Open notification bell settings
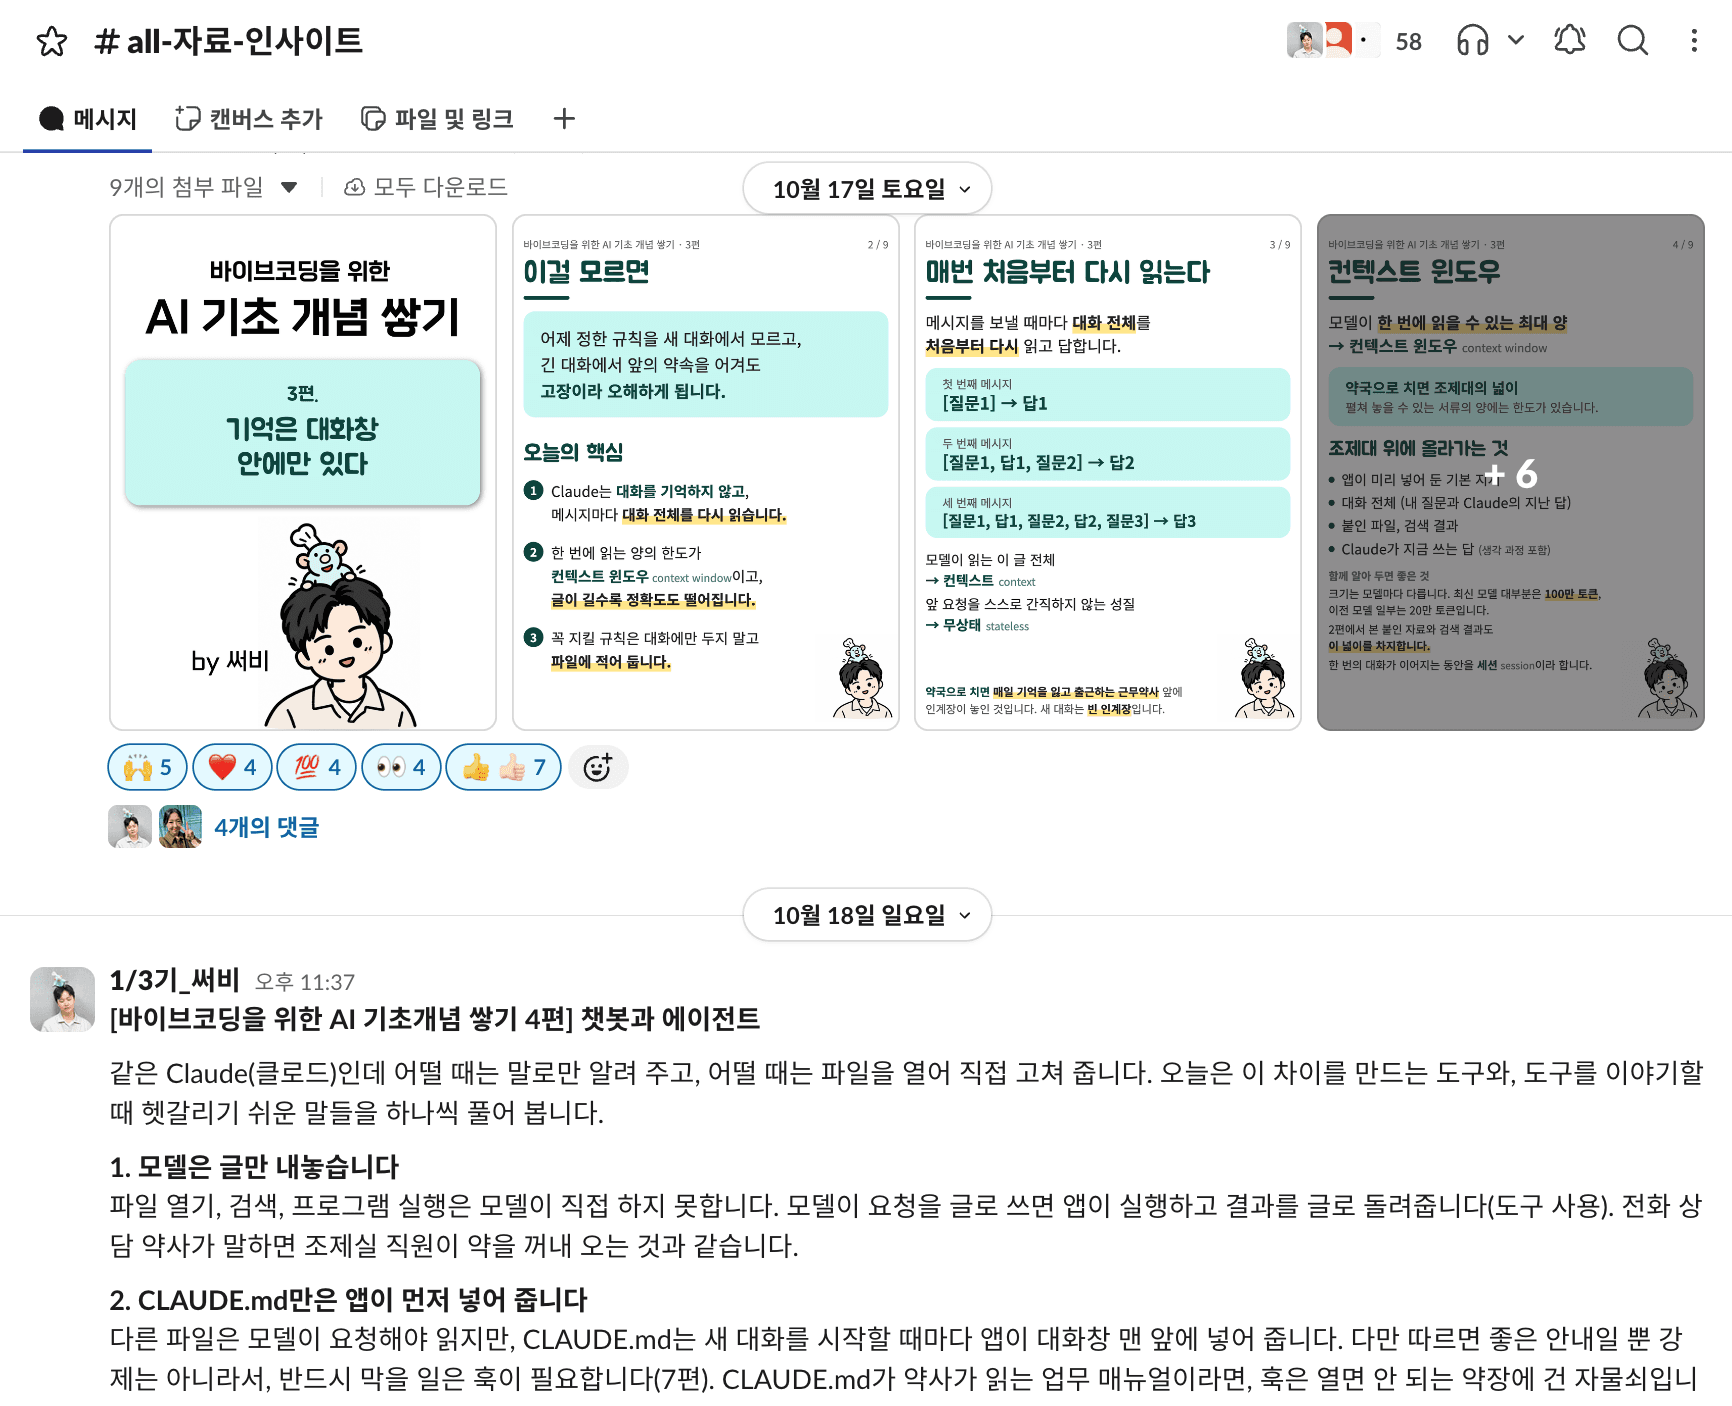 pyautogui.click(x=1570, y=40)
